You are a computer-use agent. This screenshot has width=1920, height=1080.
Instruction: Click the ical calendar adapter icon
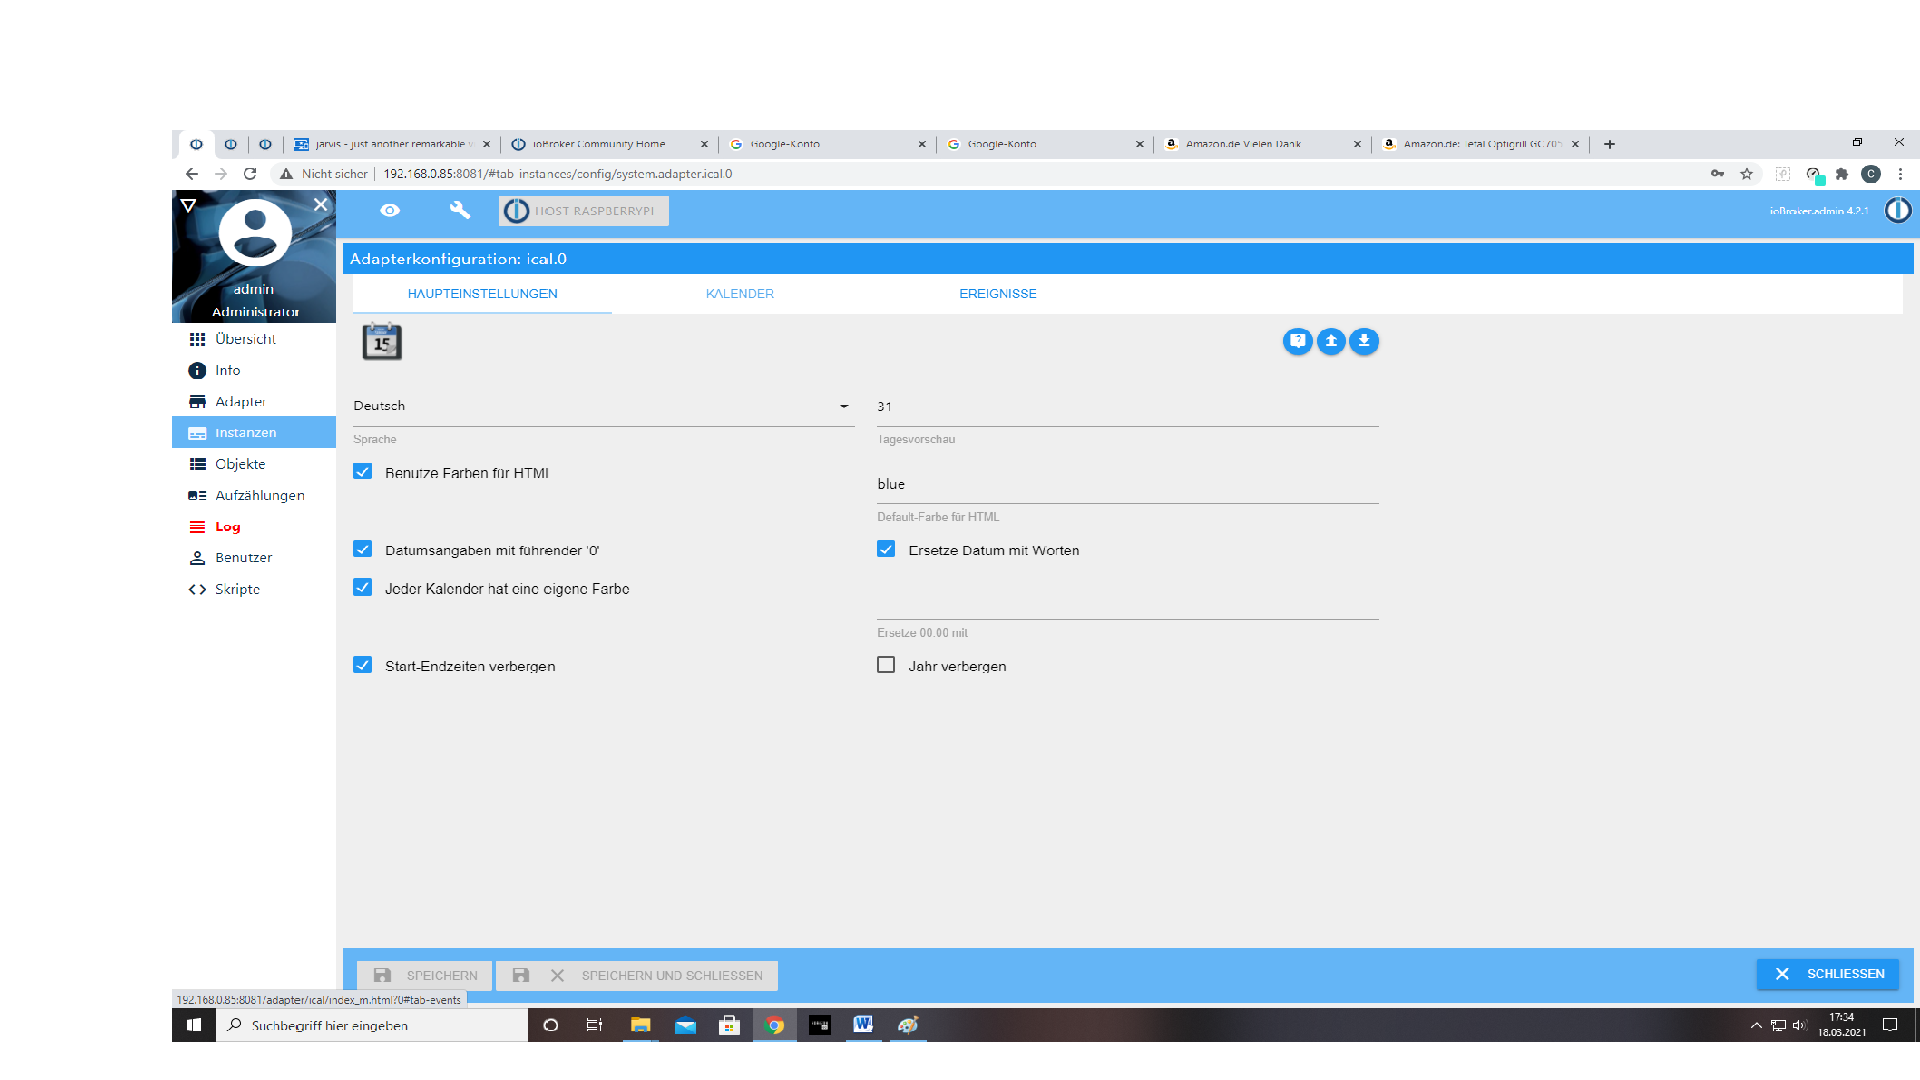[382, 342]
